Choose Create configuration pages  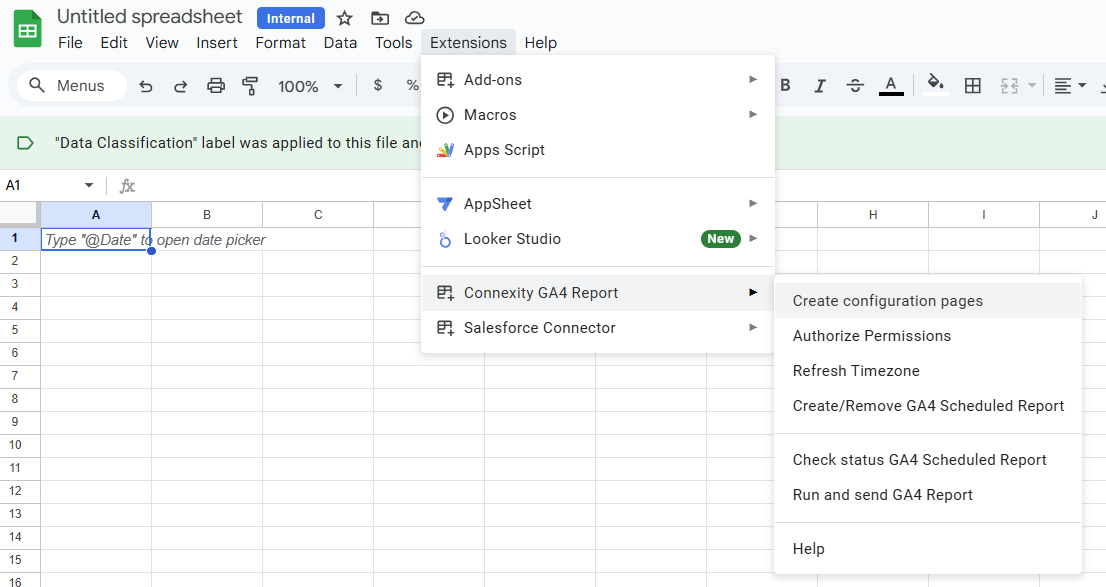tap(928, 301)
